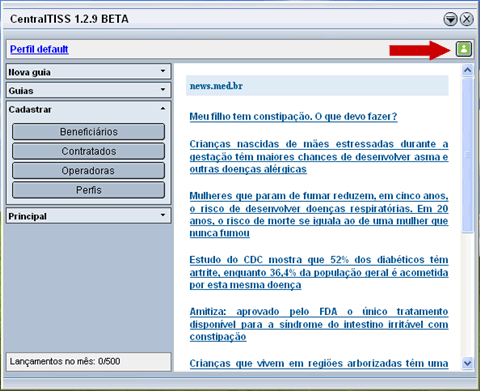This screenshot has height=391, width=480.
Task: Open Contratados registration
Action: pos(89,151)
